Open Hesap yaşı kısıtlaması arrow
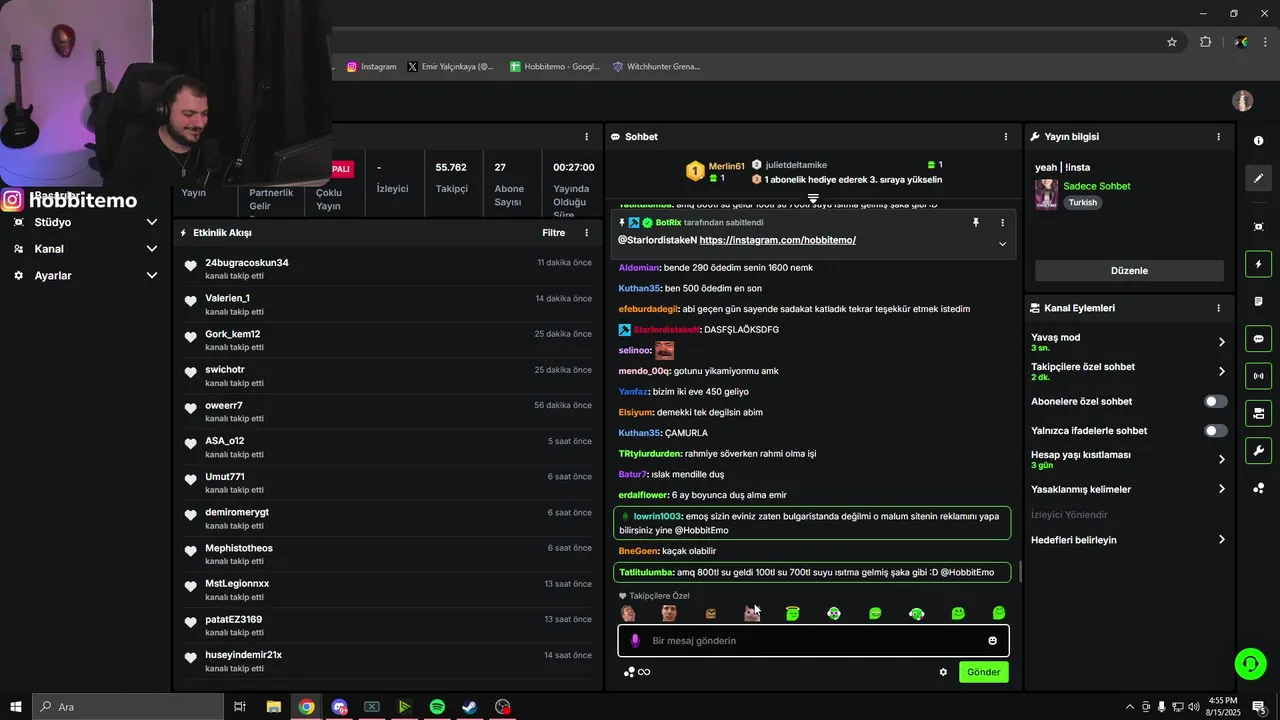Screen dimensions: 1280x720 1221,460
